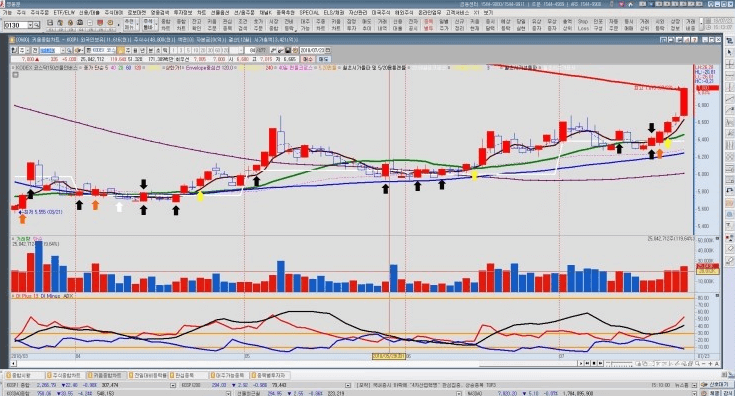Switch to the 키움종합차트 bottom tab
Viewport: 735px width, 396px height.
(x=107, y=375)
